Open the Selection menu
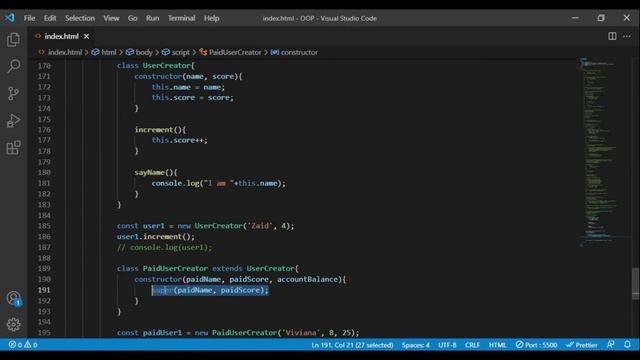 tap(80, 18)
